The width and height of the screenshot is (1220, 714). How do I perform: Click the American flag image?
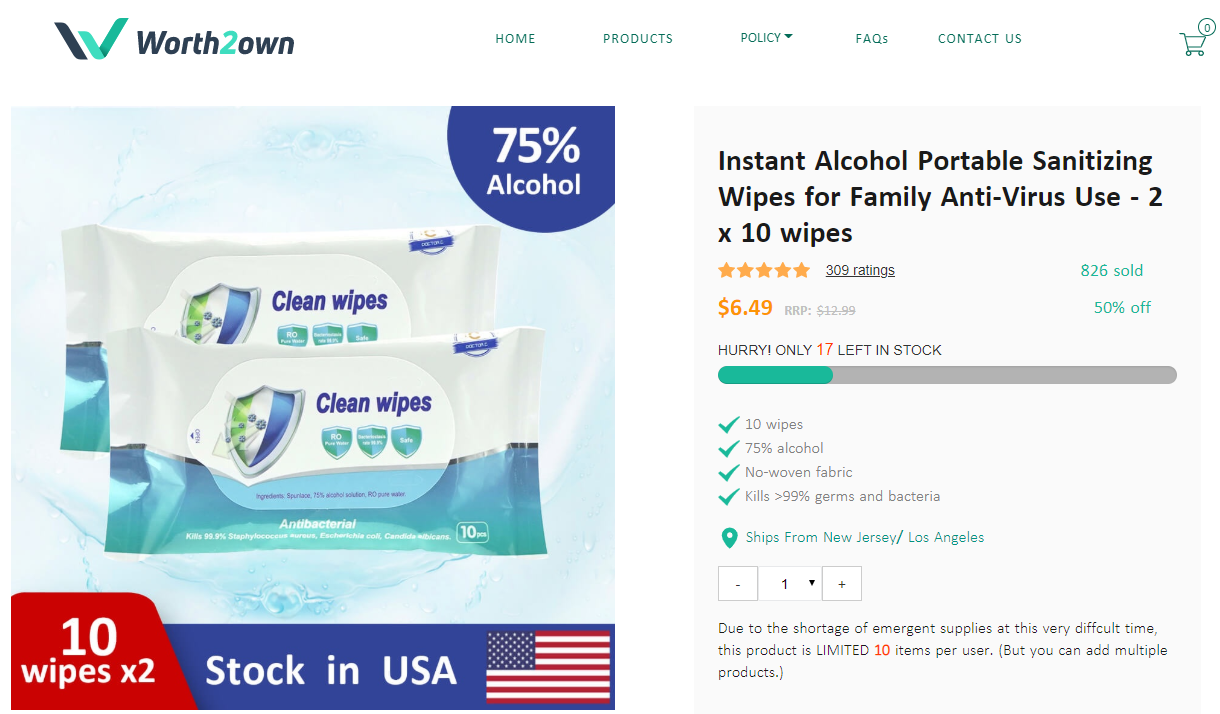coord(548,666)
